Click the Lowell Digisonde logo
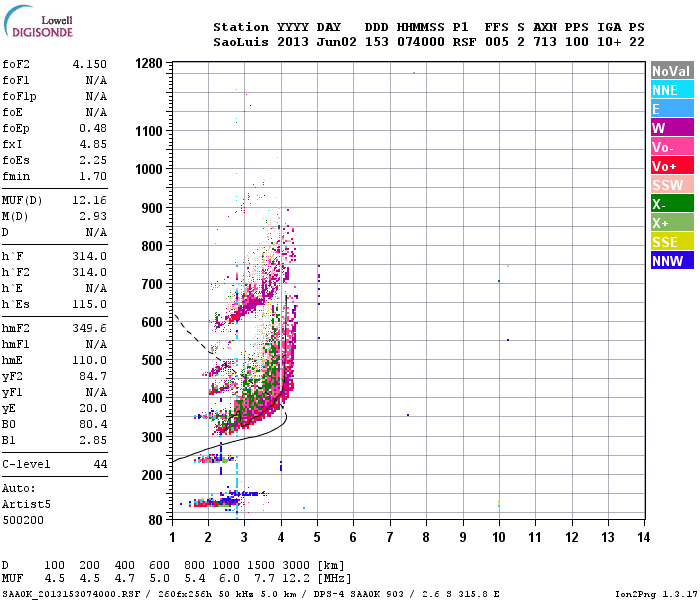Viewport: 700px width, 600px height. pyautogui.click(x=38, y=21)
